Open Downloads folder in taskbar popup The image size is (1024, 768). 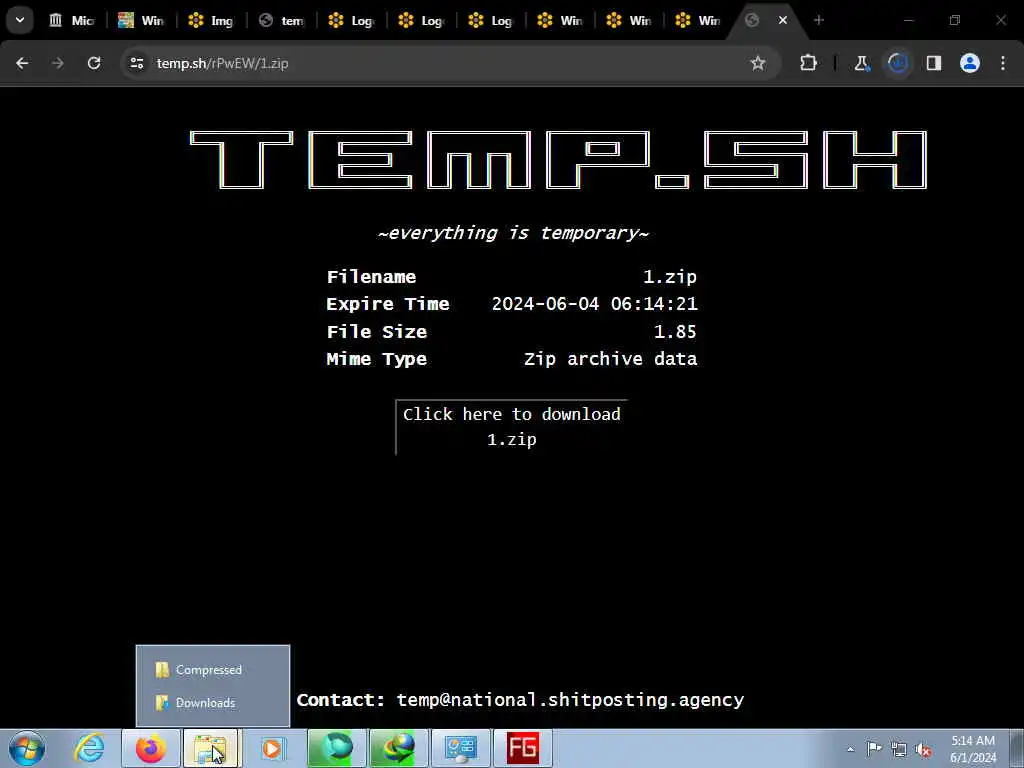(205, 703)
